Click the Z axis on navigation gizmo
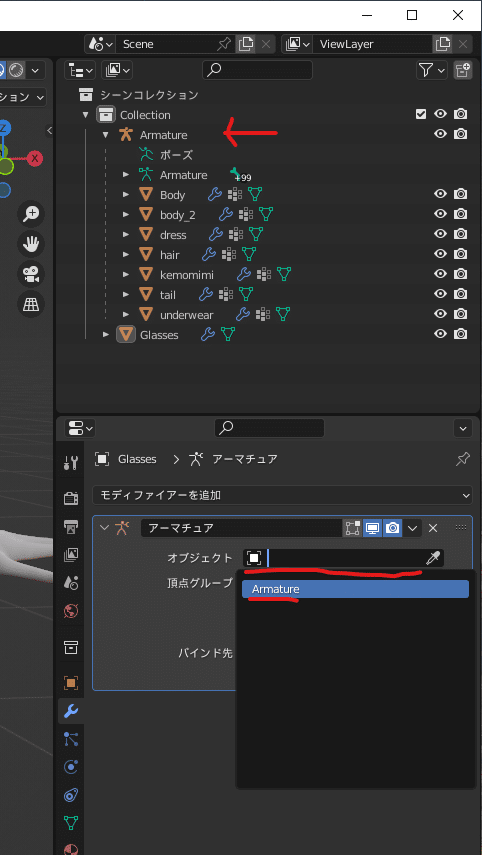Viewport: 482px width, 855px height. (x=4, y=129)
